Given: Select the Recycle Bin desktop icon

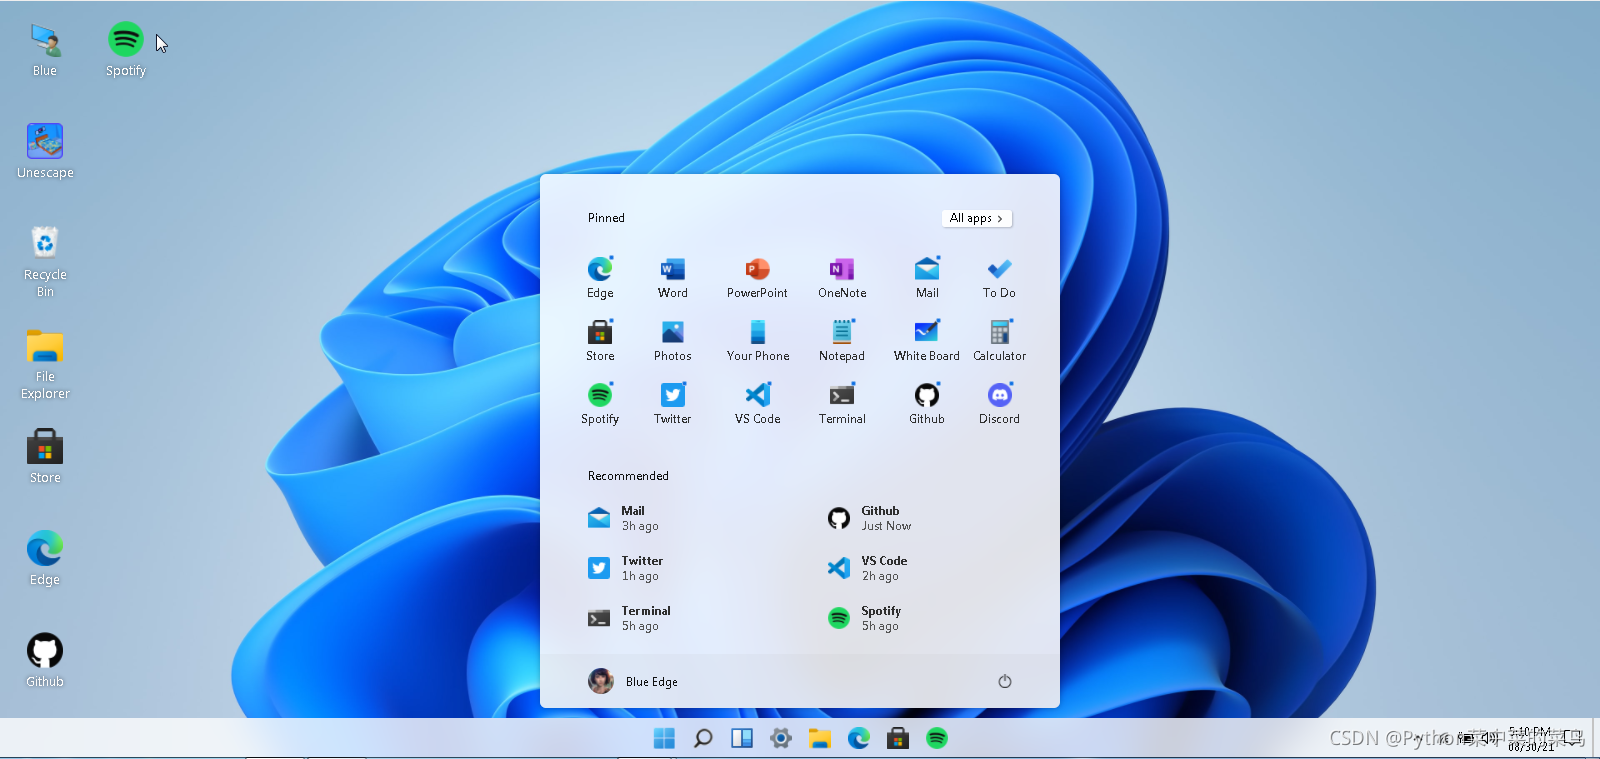Looking at the screenshot, I should (45, 262).
